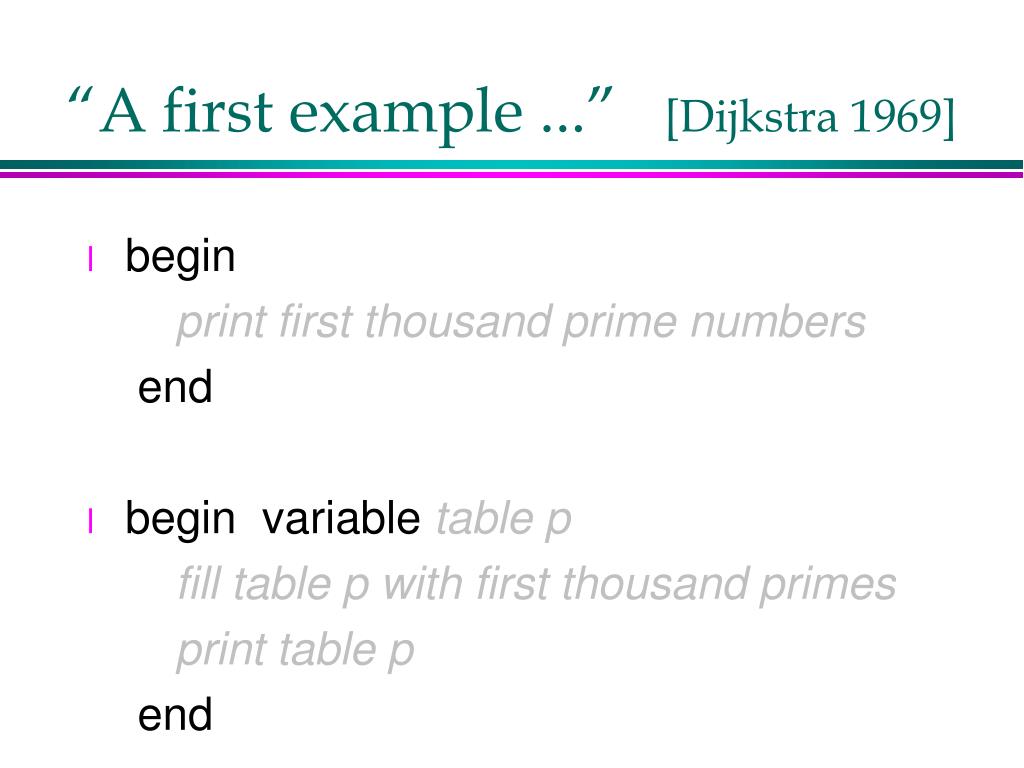Select the first magenta bullet marker
Viewport: 1024px width, 768px height.
point(90,259)
